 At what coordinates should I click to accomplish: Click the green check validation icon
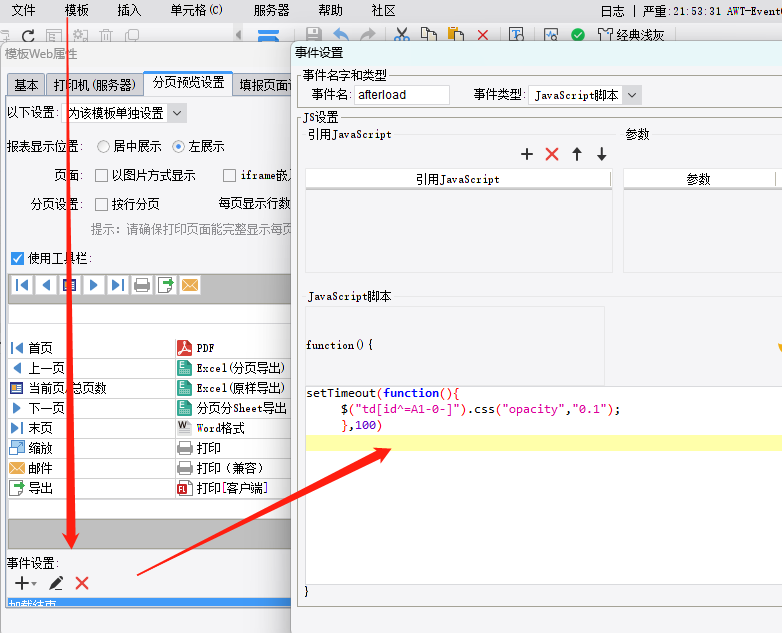click(578, 35)
